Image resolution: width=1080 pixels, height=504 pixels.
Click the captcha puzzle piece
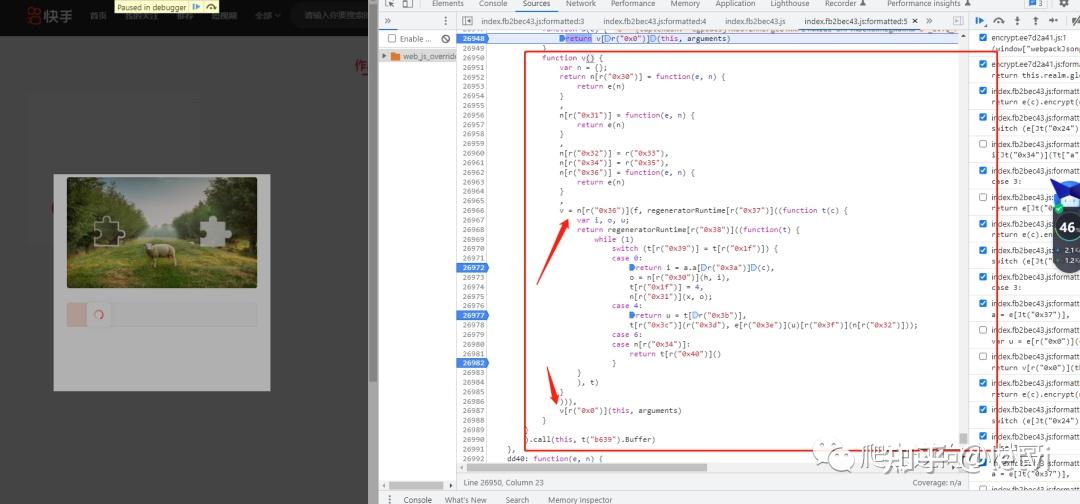109,231
